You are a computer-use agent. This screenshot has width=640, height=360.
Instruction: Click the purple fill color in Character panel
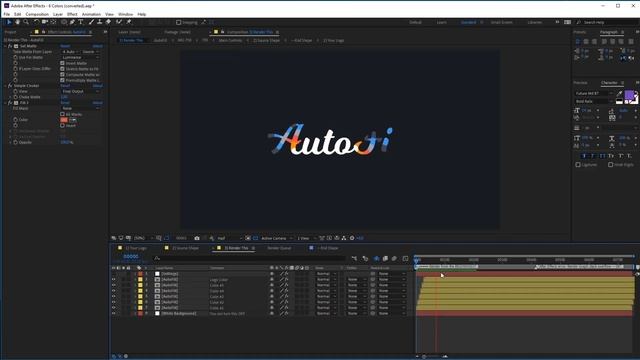(x=629, y=95)
